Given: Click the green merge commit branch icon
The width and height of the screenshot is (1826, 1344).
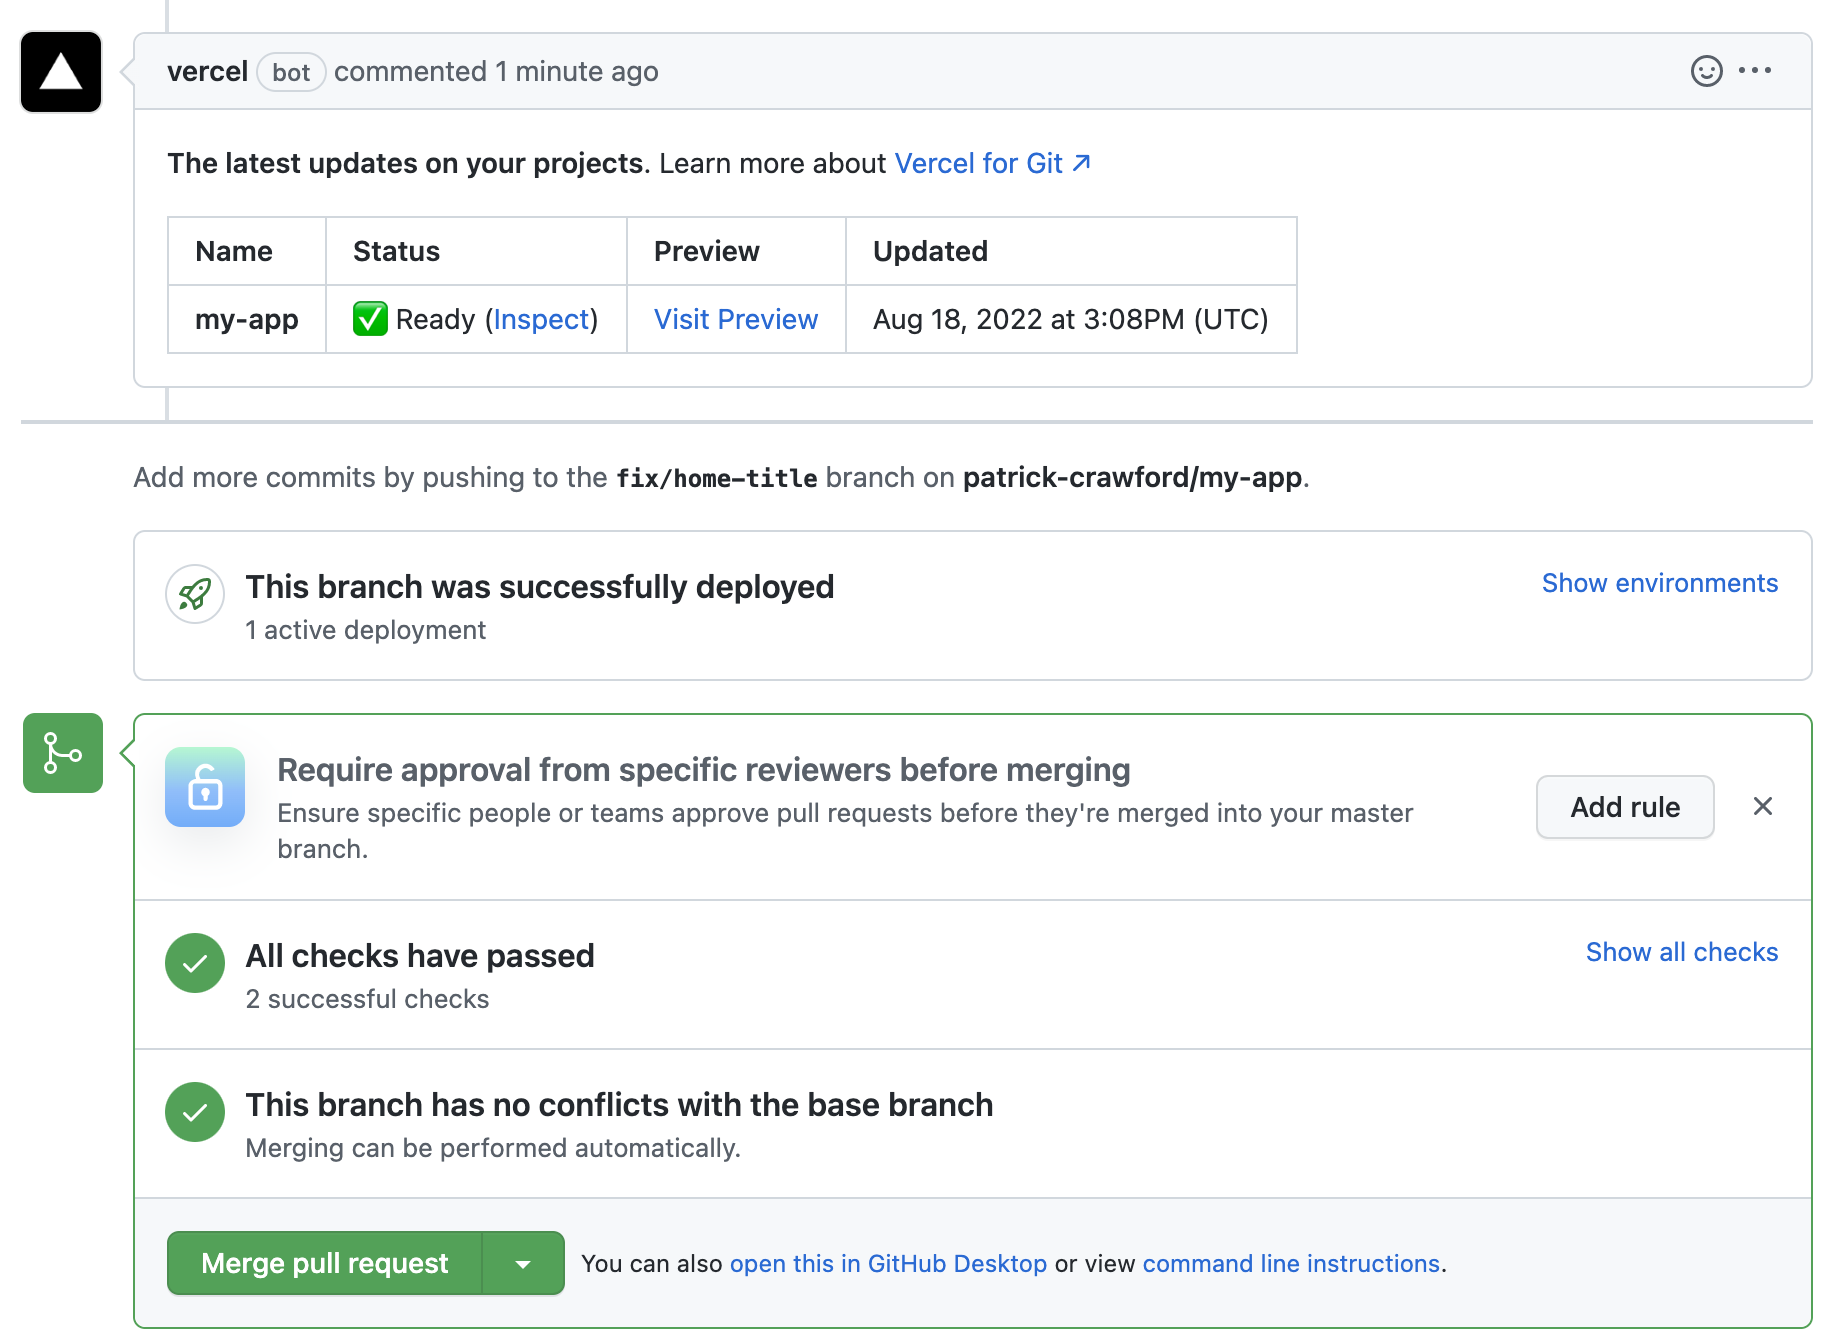Looking at the screenshot, I should click(x=62, y=753).
